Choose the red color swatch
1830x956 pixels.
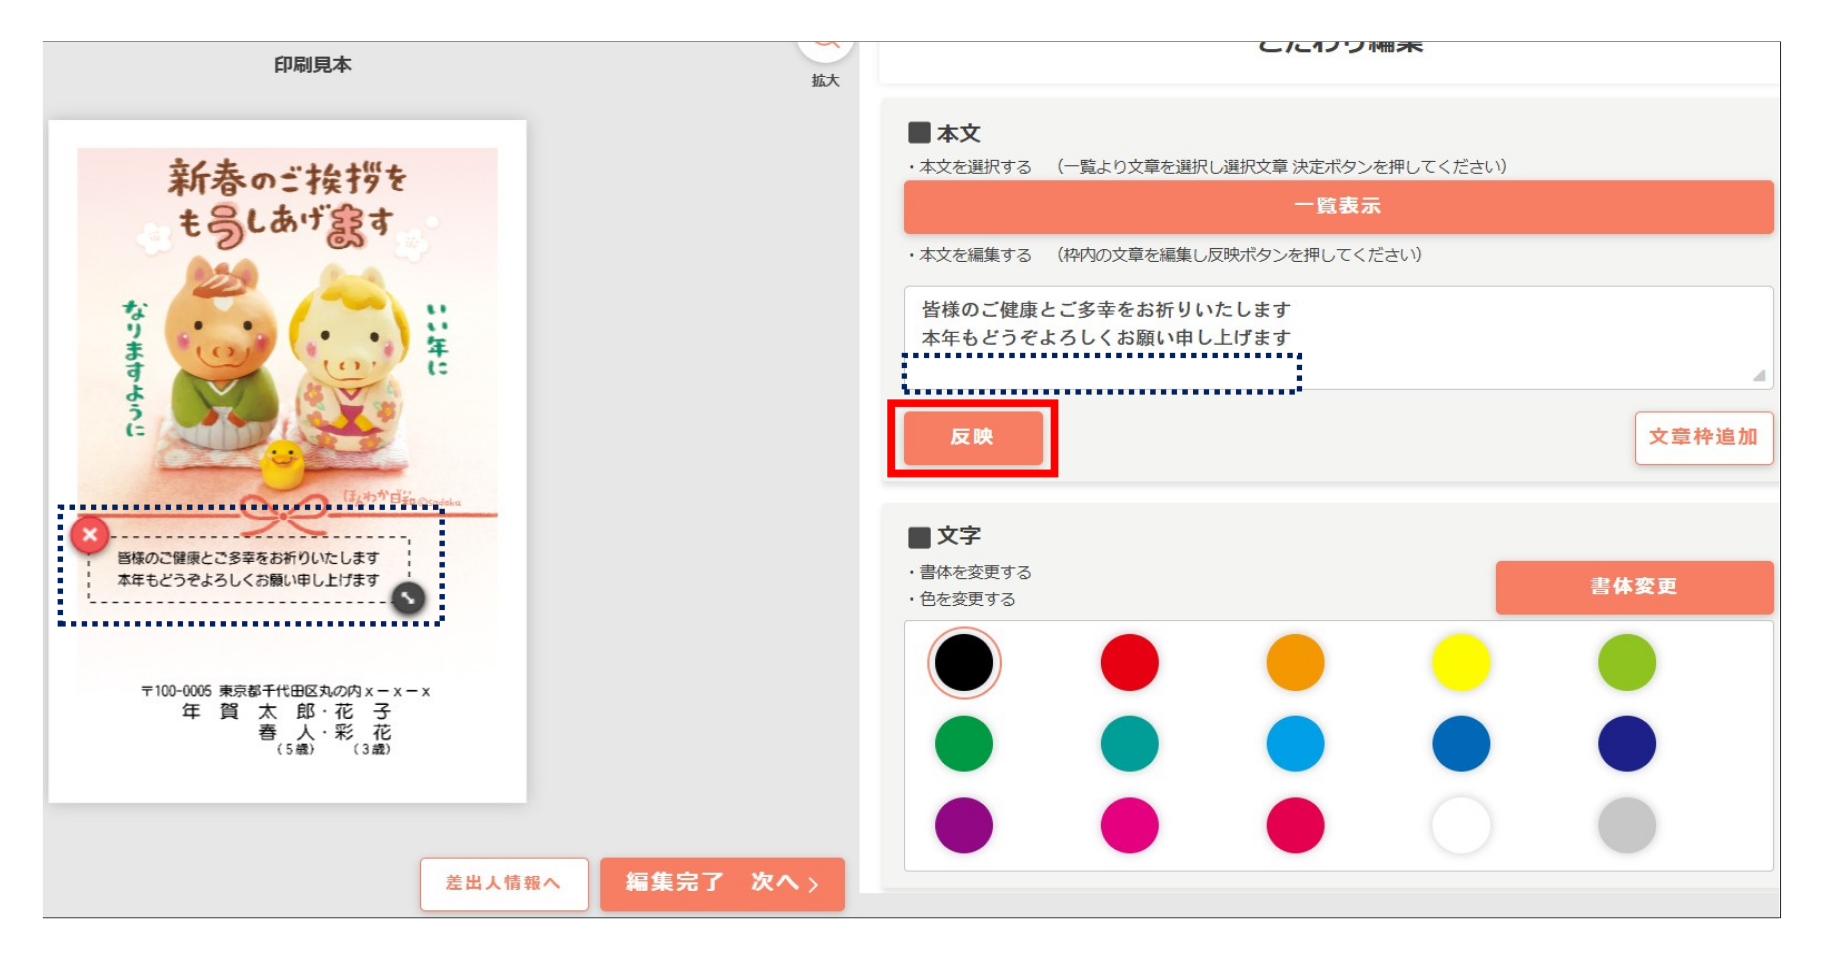coord(1128,660)
